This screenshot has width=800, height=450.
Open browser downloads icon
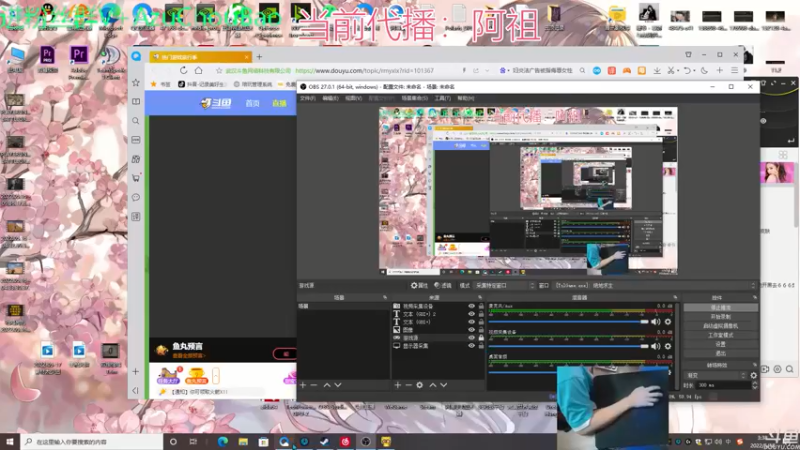click(657, 70)
